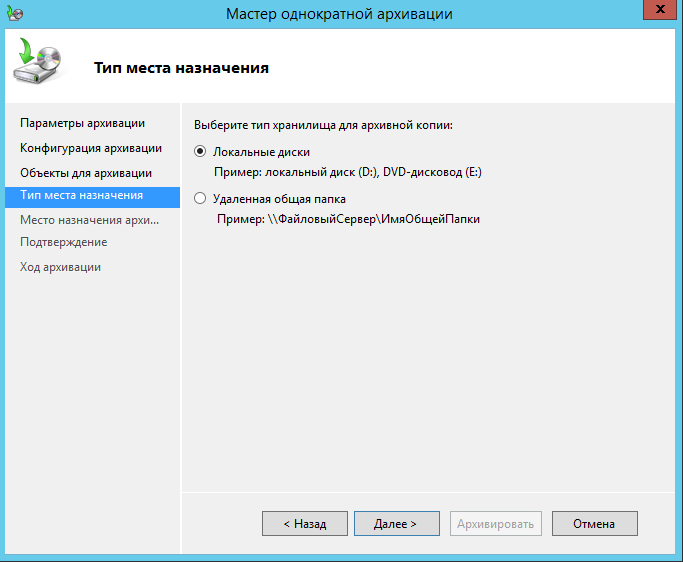Select the Локальные диски radio button
683x562 pixels.
200,152
